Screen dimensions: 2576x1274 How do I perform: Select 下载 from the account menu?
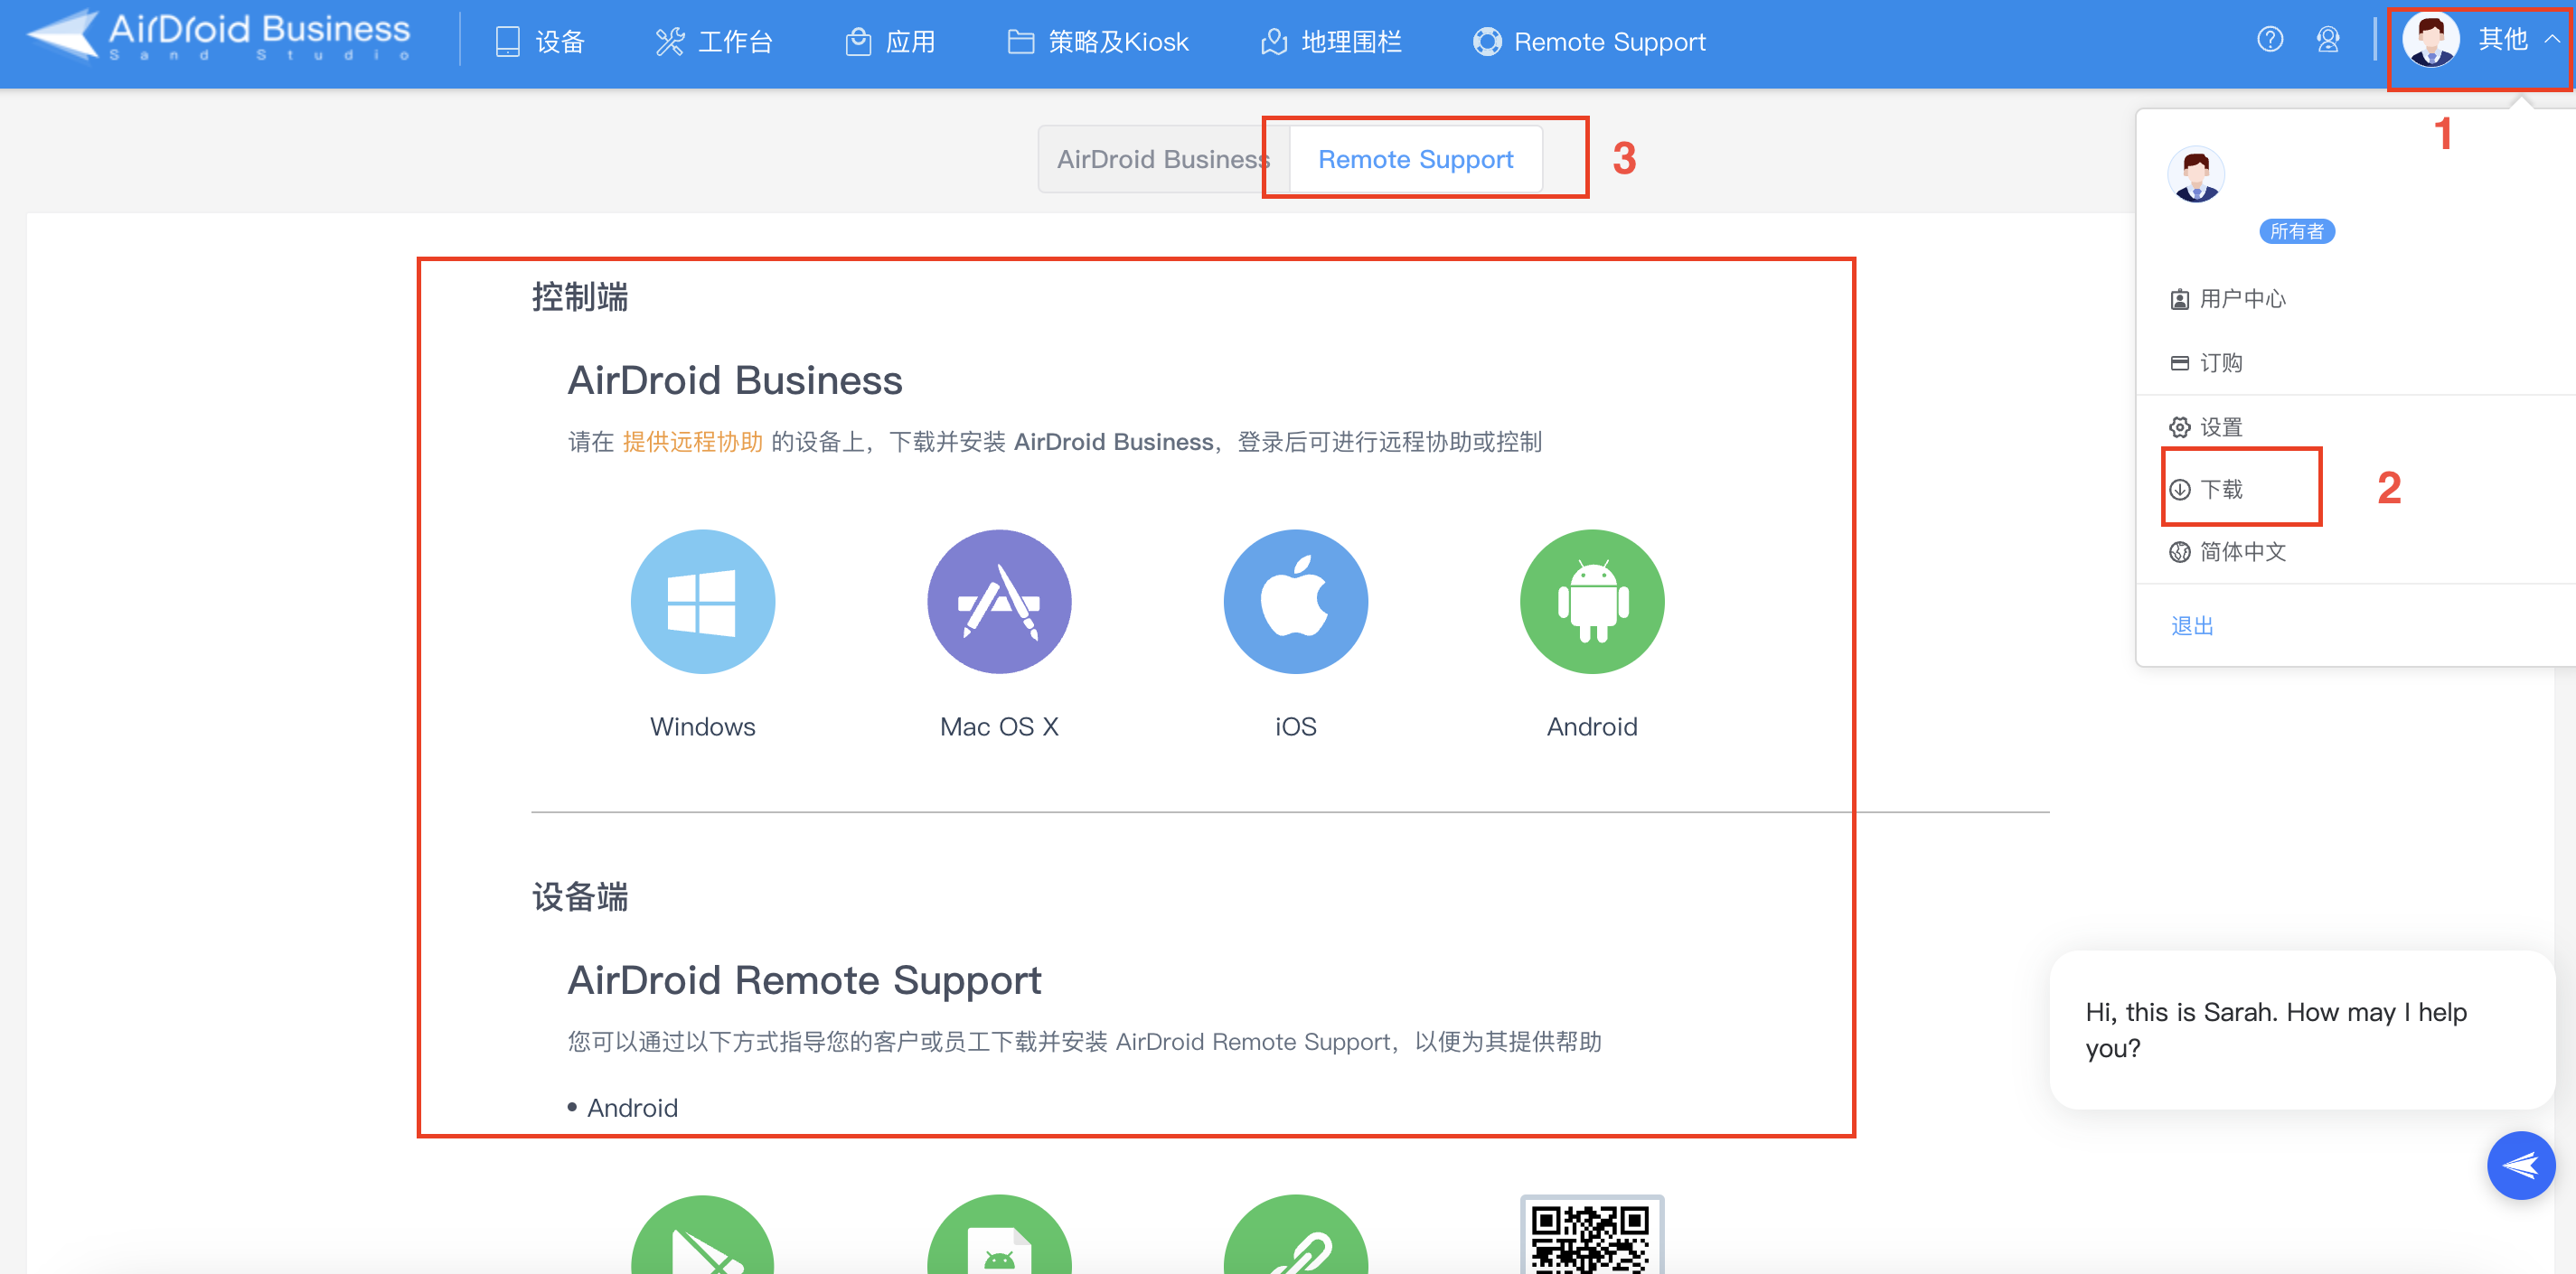2220,489
